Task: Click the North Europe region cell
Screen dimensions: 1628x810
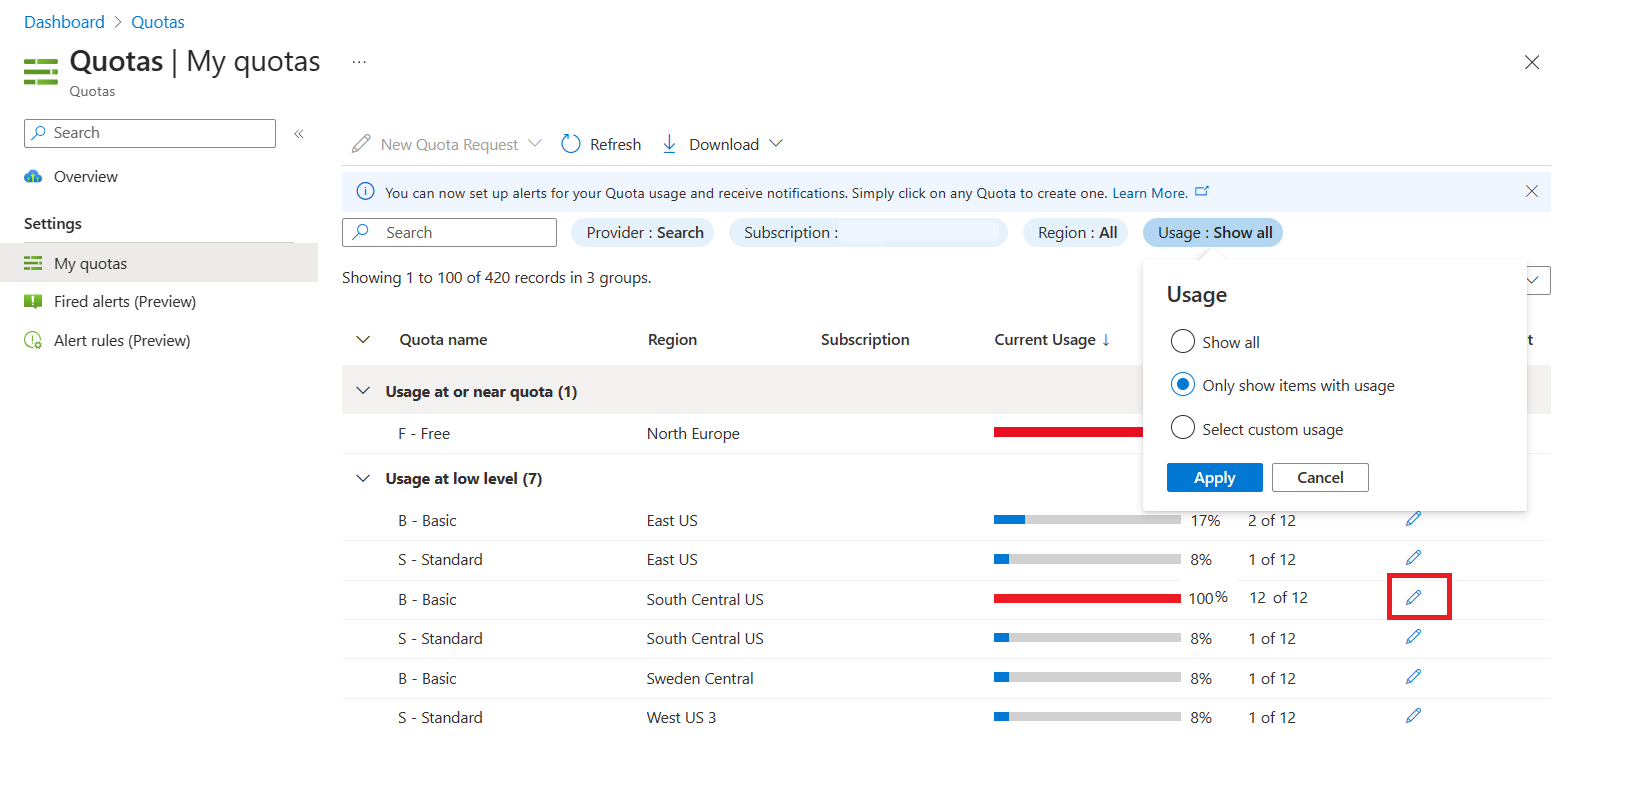Action: click(693, 433)
